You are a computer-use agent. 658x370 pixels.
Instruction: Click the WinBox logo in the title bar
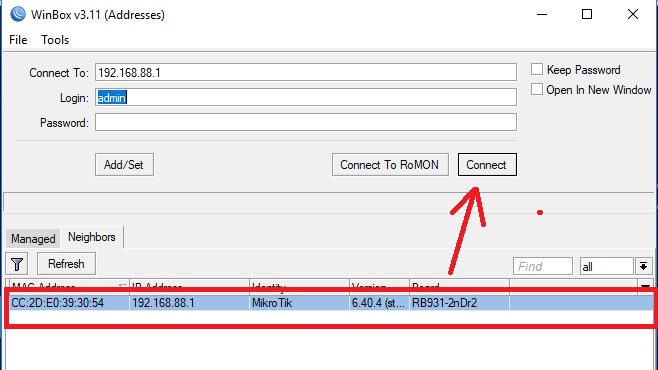(x=18, y=14)
